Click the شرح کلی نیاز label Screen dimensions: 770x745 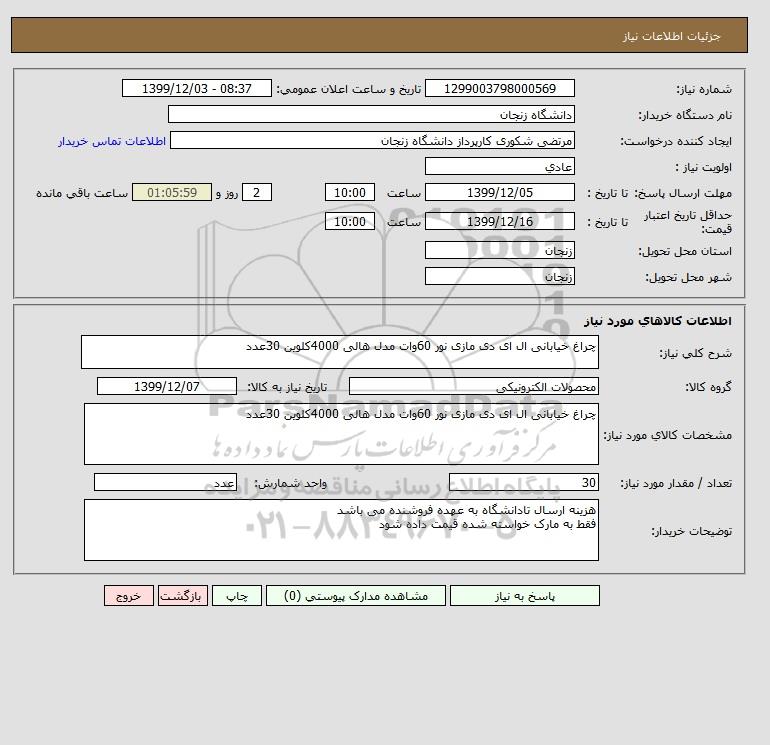pyautogui.click(x=695, y=353)
